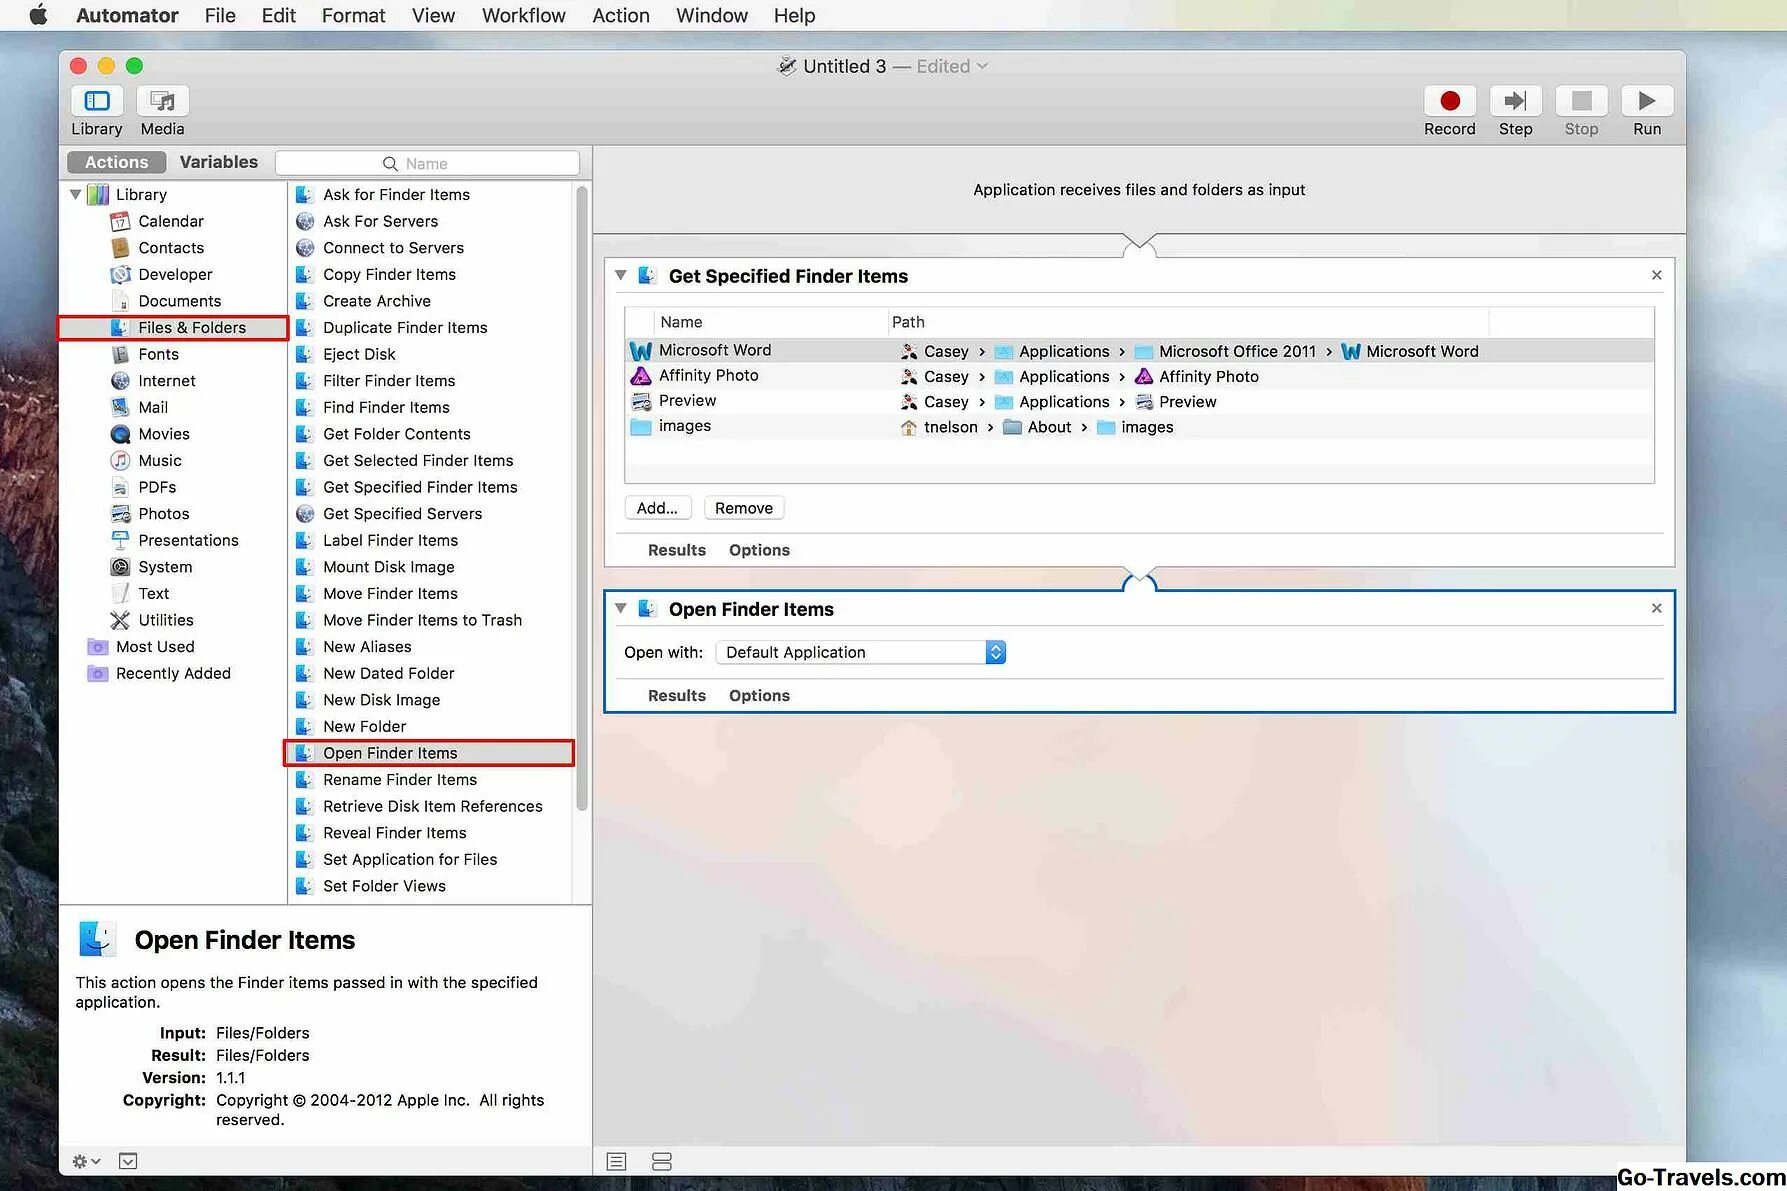The height and width of the screenshot is (1191, 1787).
Task: Choose the PDFs category
Action: (157, 487)
